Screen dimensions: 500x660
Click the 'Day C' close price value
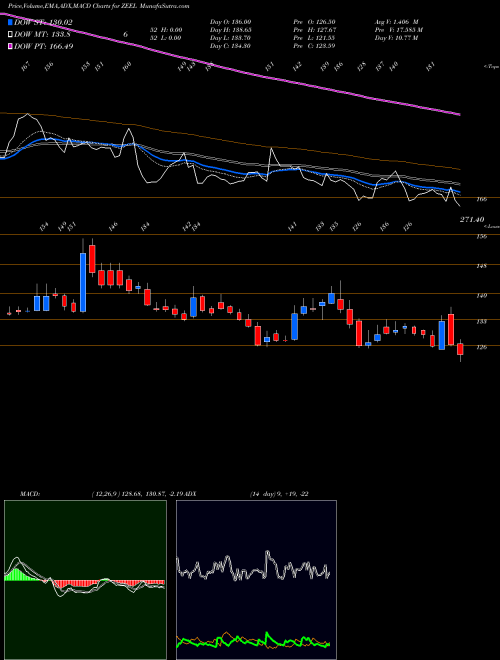(x=230, y=46)
